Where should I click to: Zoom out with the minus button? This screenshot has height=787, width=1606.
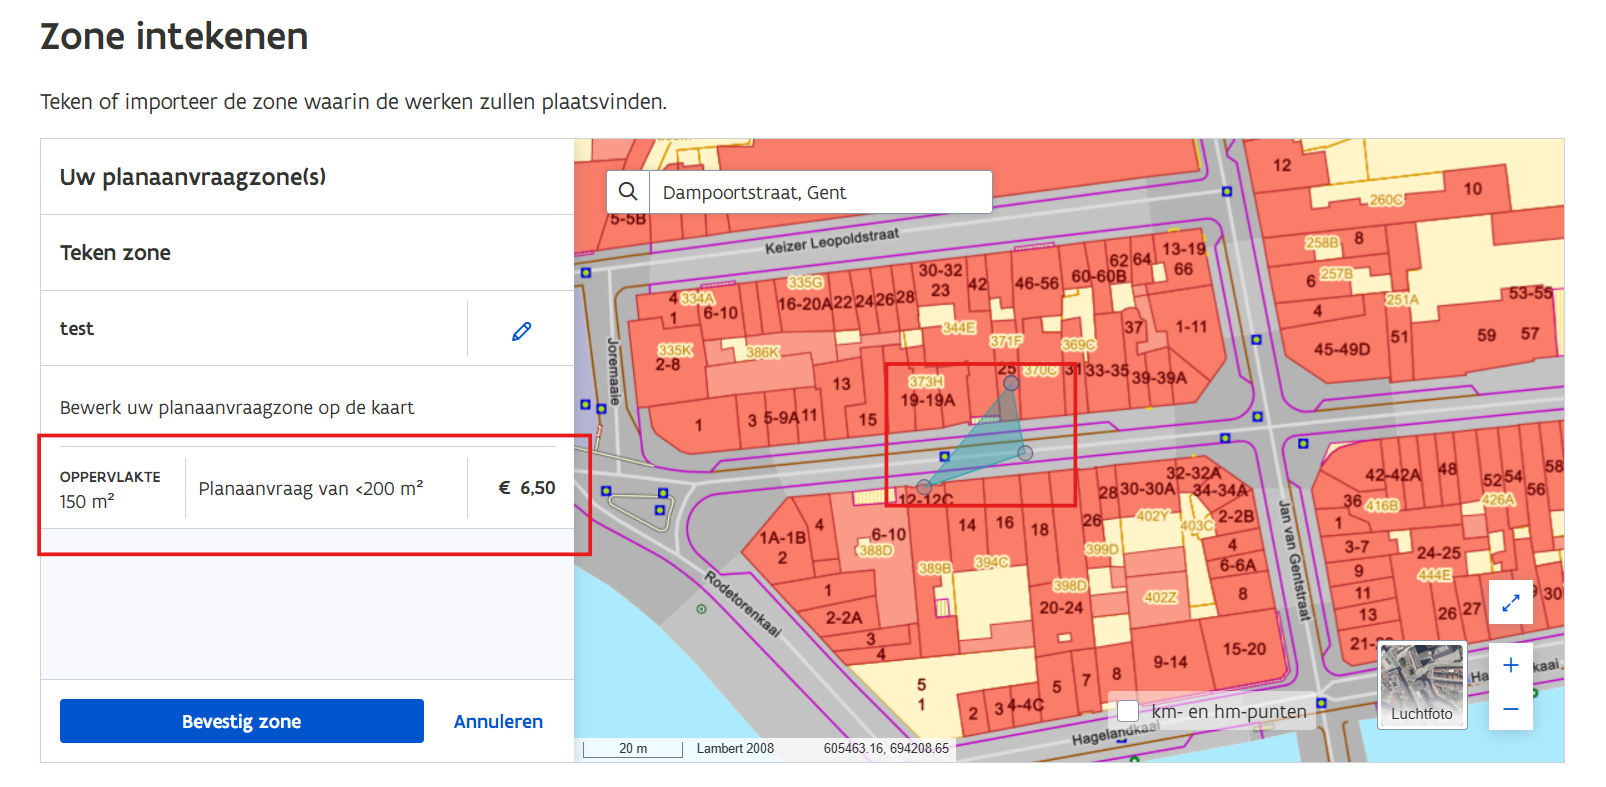(x=1510, y=709)
